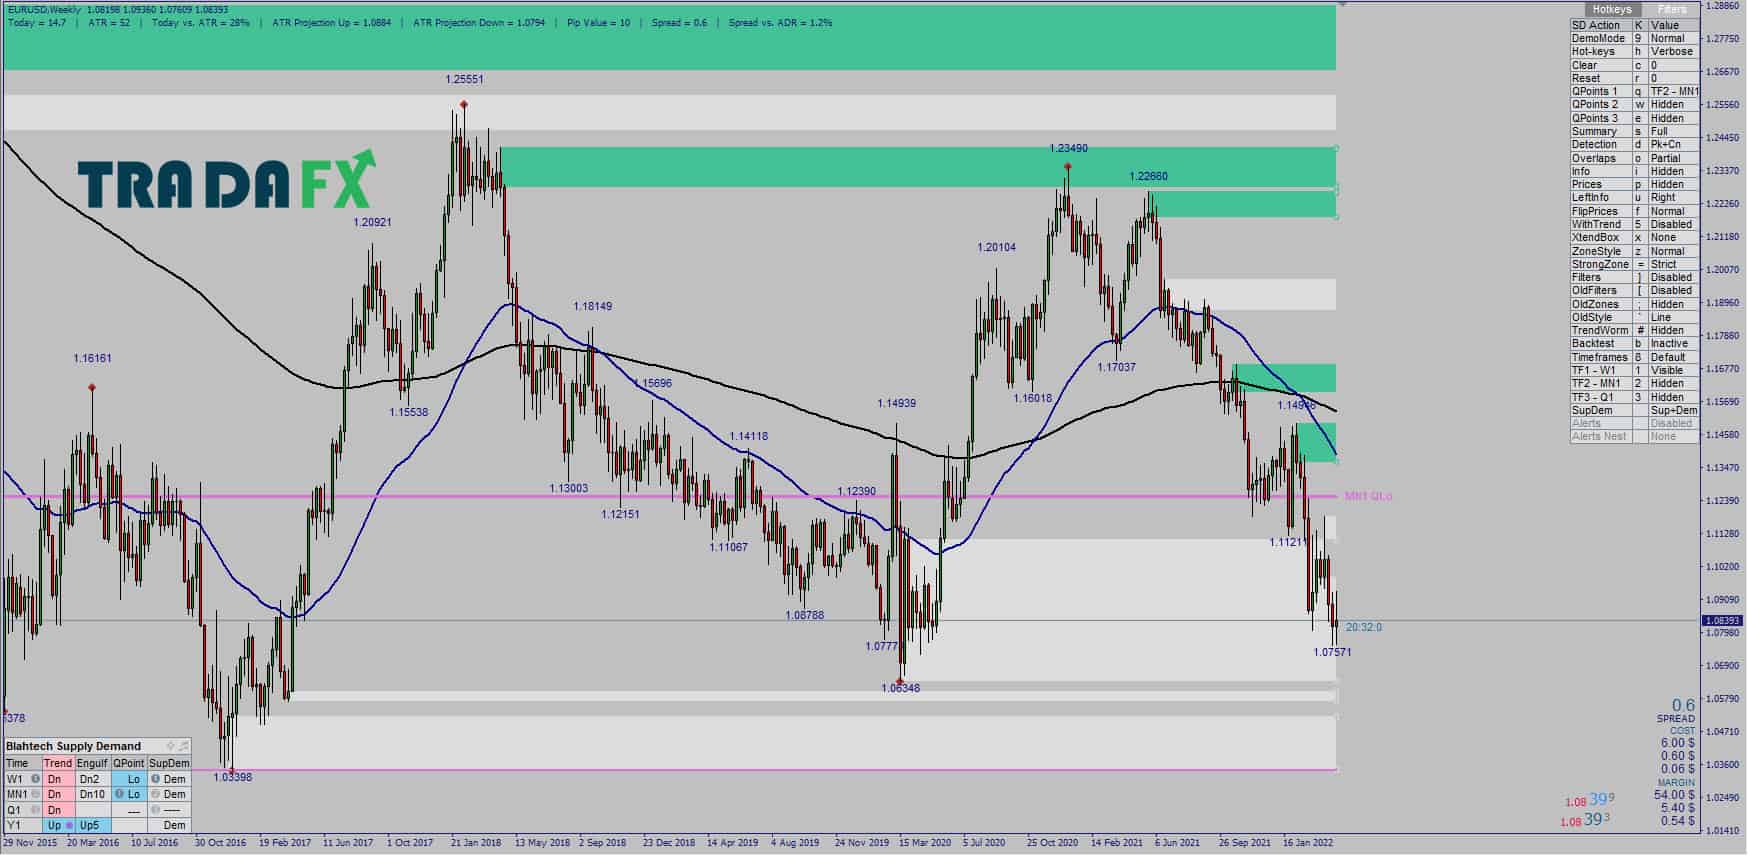The image size is (1748, 856).
Task: Toggle TF1 - W1 visibility value
Action: [1673, 370]
